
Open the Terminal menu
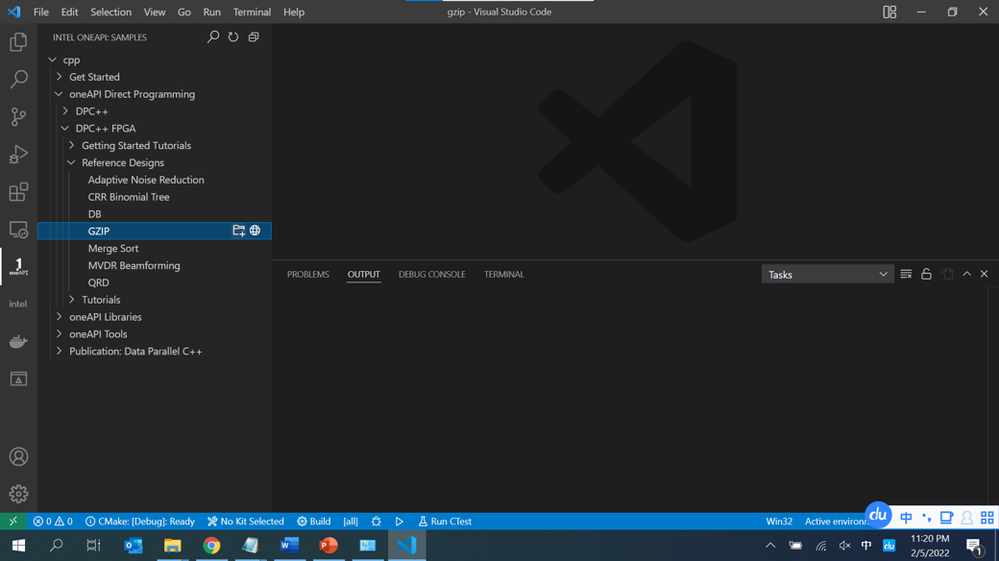coord(252,12)
